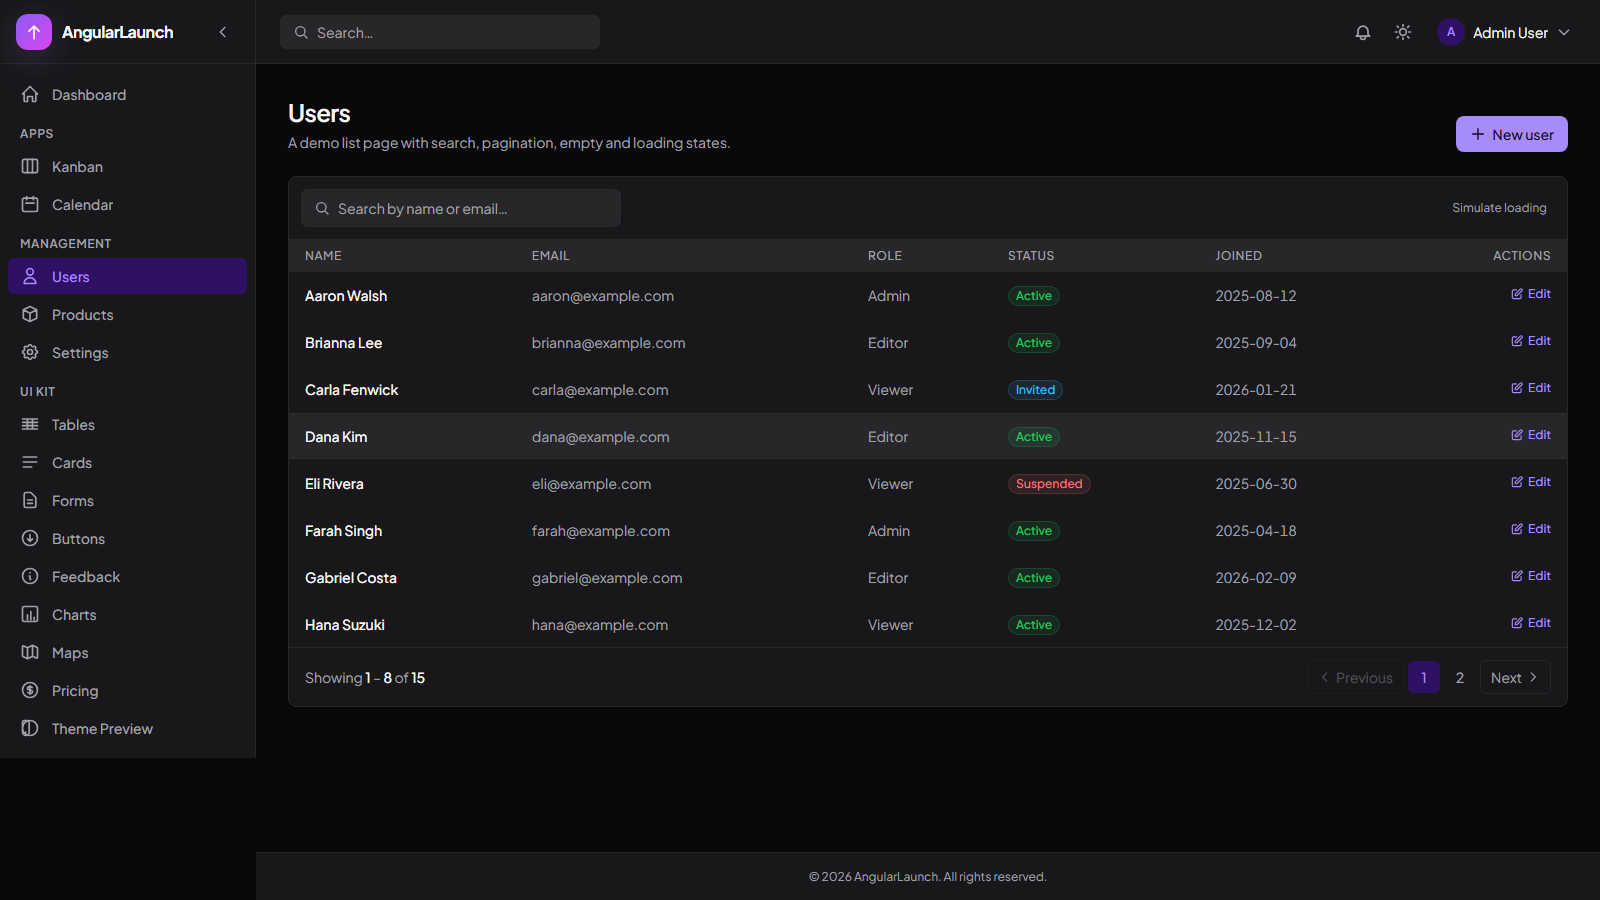1600x900 pixels.
Task: Click joined date 2025-08-12
Action: coord(1256,296)
